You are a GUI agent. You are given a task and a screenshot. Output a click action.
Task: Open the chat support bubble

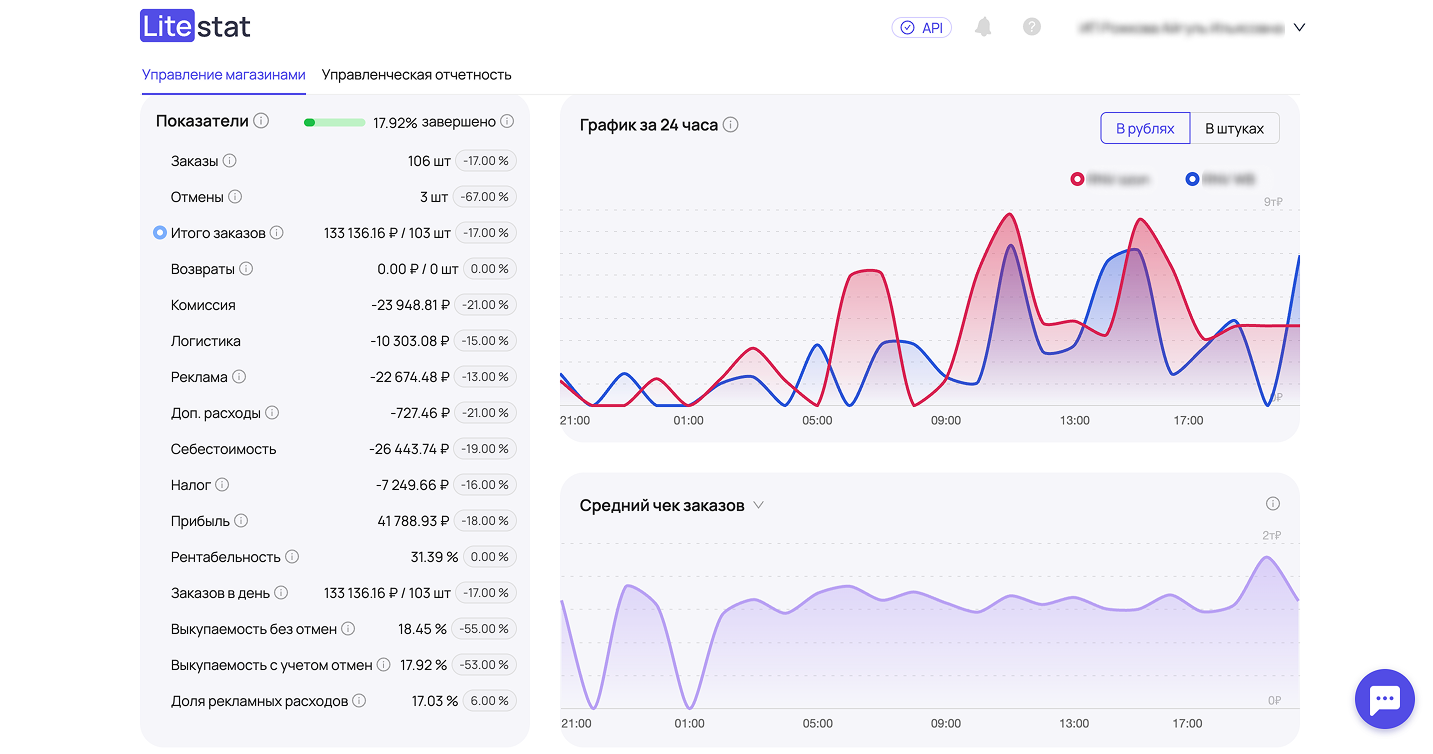coord(1384,699)
